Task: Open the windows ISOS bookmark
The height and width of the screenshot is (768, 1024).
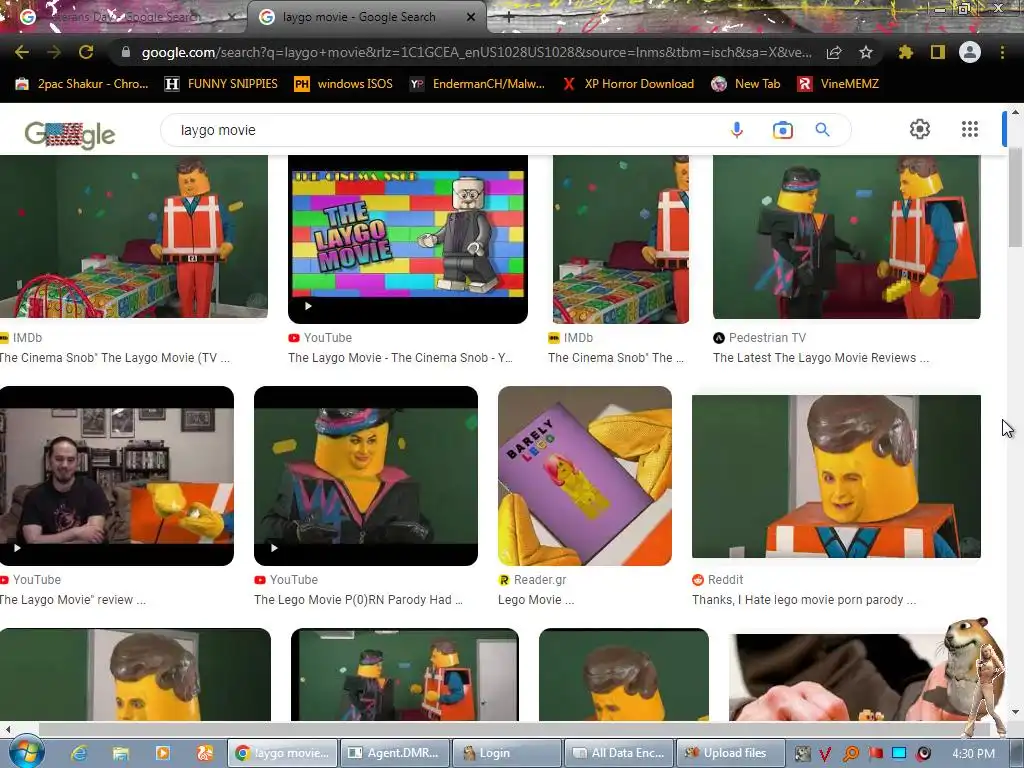Action: point(344,84)
